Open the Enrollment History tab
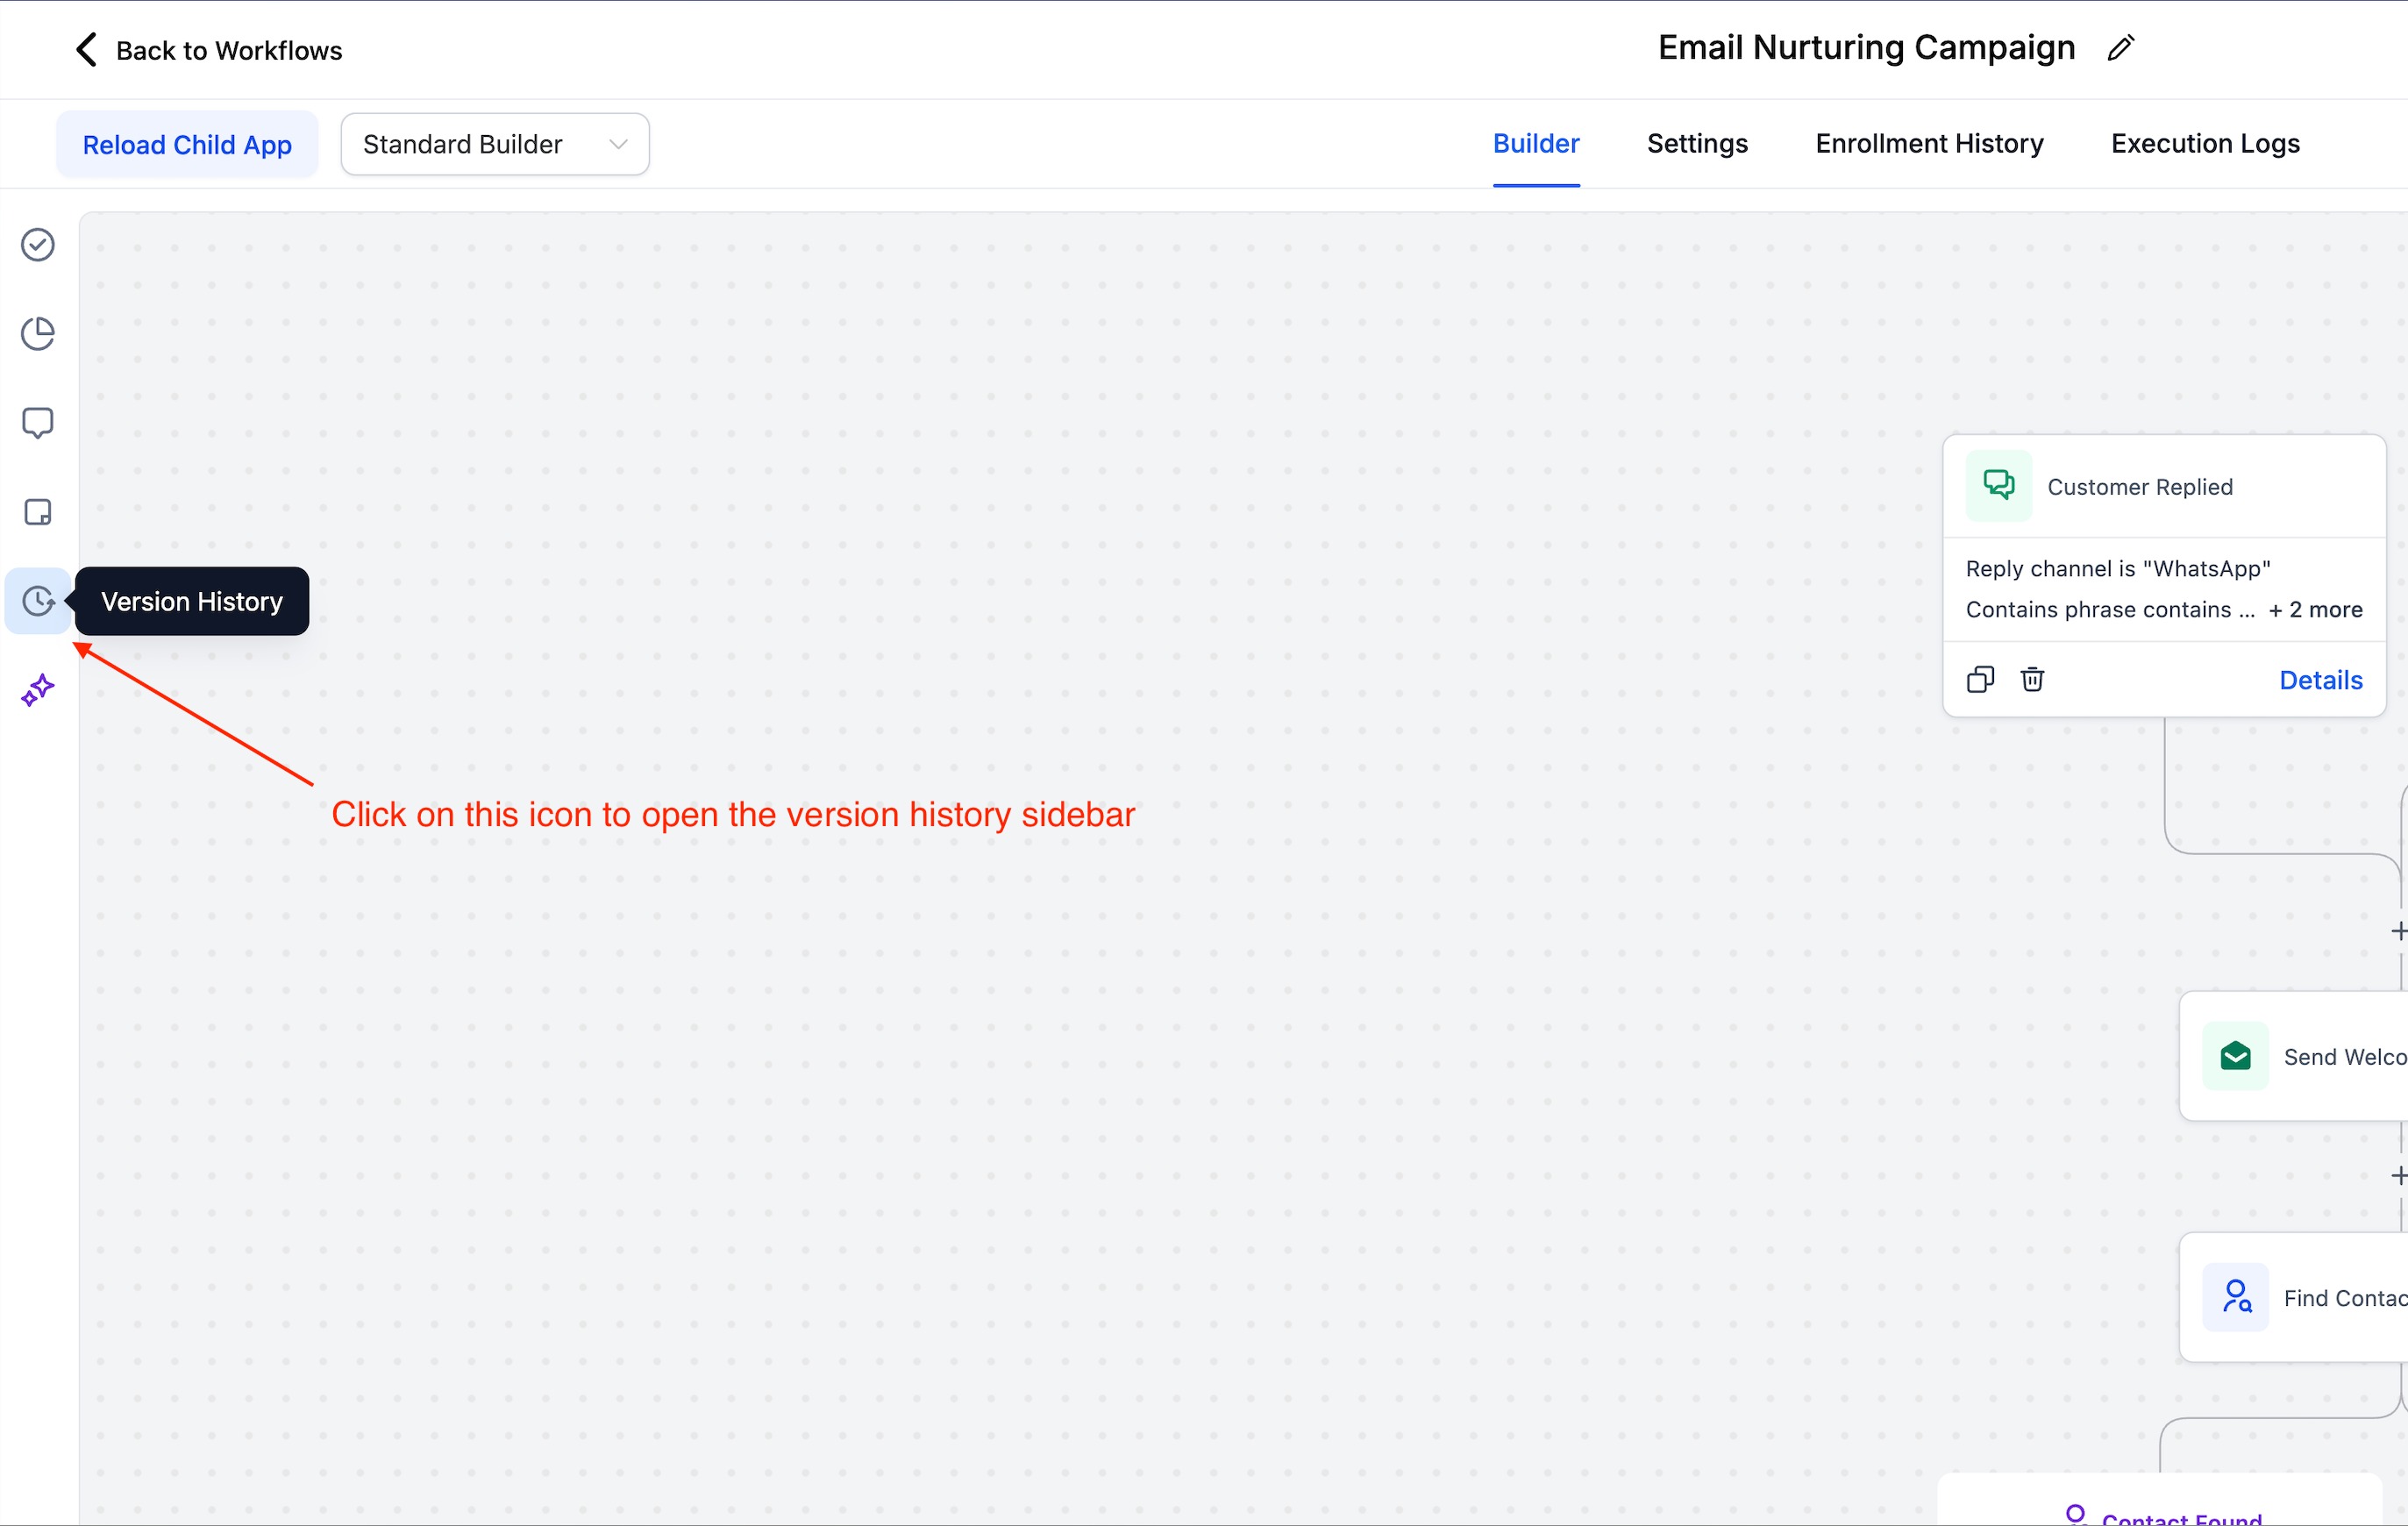 click(1929, 144)
